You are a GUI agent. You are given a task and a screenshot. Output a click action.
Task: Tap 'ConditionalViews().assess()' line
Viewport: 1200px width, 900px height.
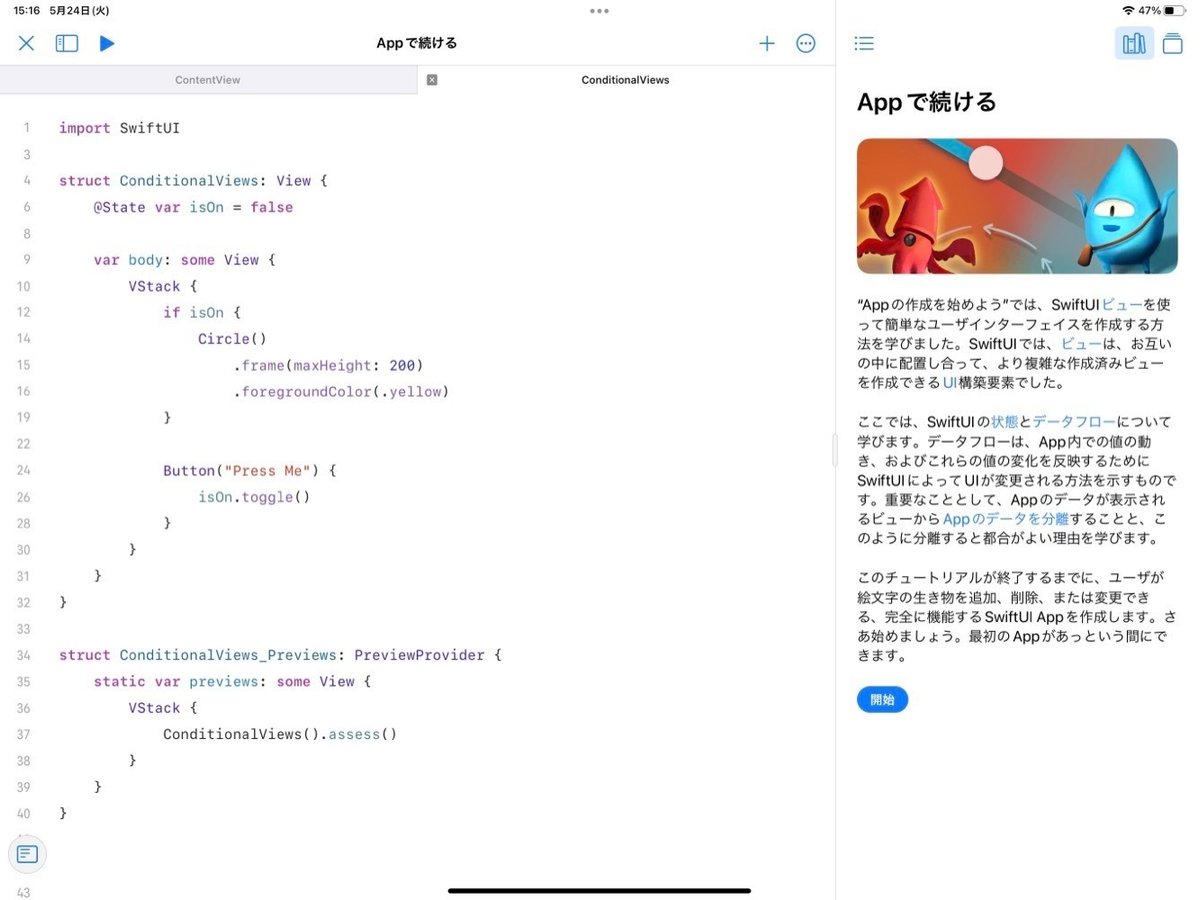(280, 734)
